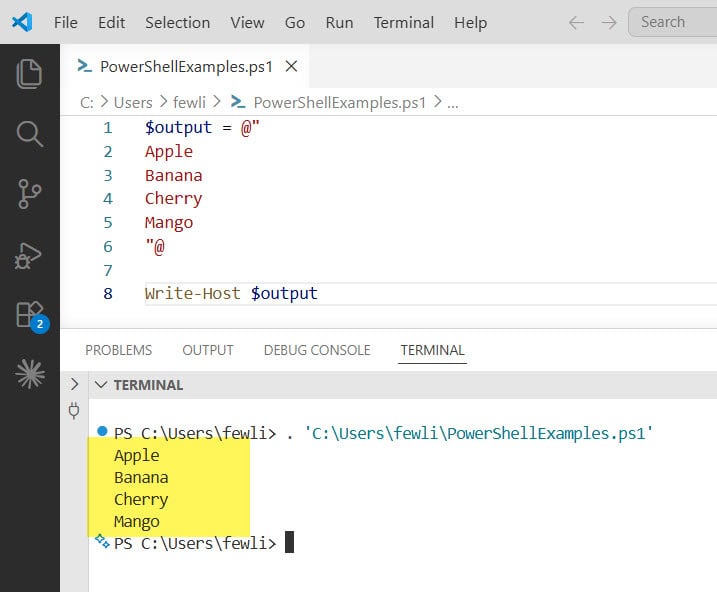Click the PowerShell file icon in breadcrumb
The image size is (717, 592).
click(x=238, y=101)
